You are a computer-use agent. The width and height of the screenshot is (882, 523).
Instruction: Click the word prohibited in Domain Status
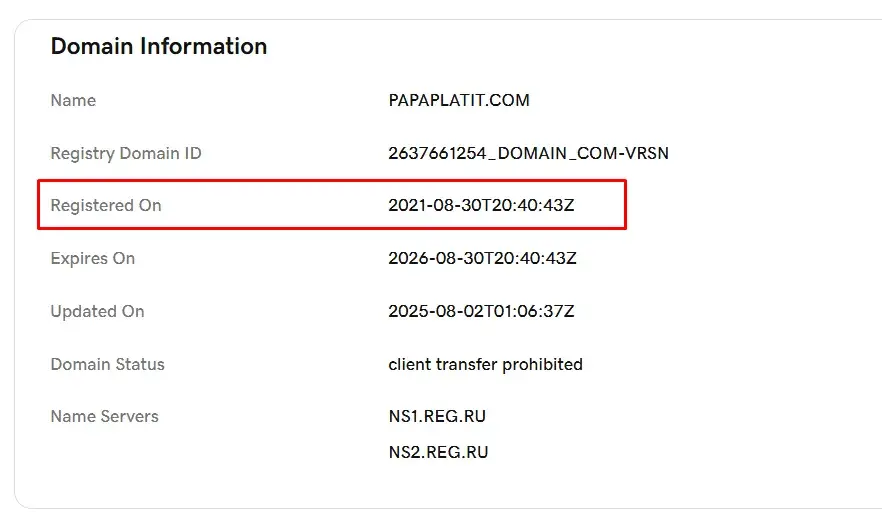click(542, 364)
